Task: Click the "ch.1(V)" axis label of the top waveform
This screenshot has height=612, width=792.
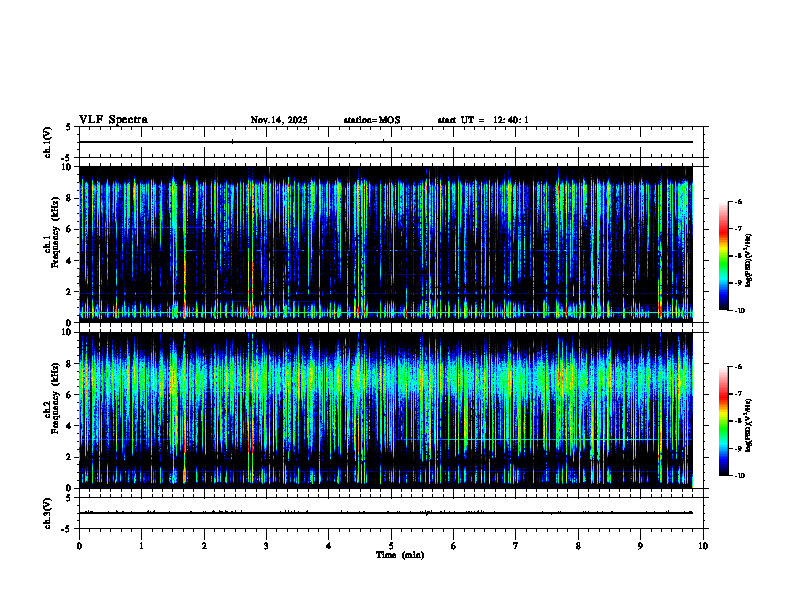Action: click(x=47, y=142)
